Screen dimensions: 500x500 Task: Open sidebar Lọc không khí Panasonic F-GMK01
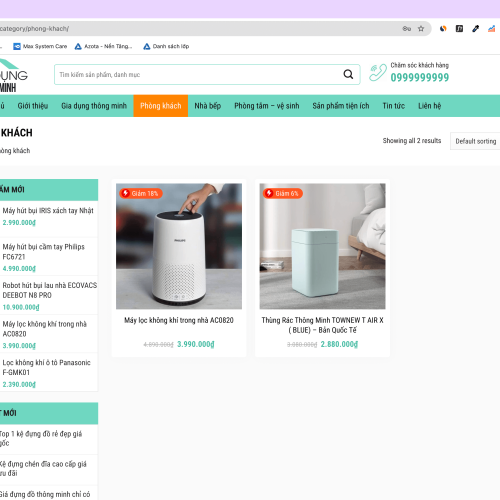point(46,367)
